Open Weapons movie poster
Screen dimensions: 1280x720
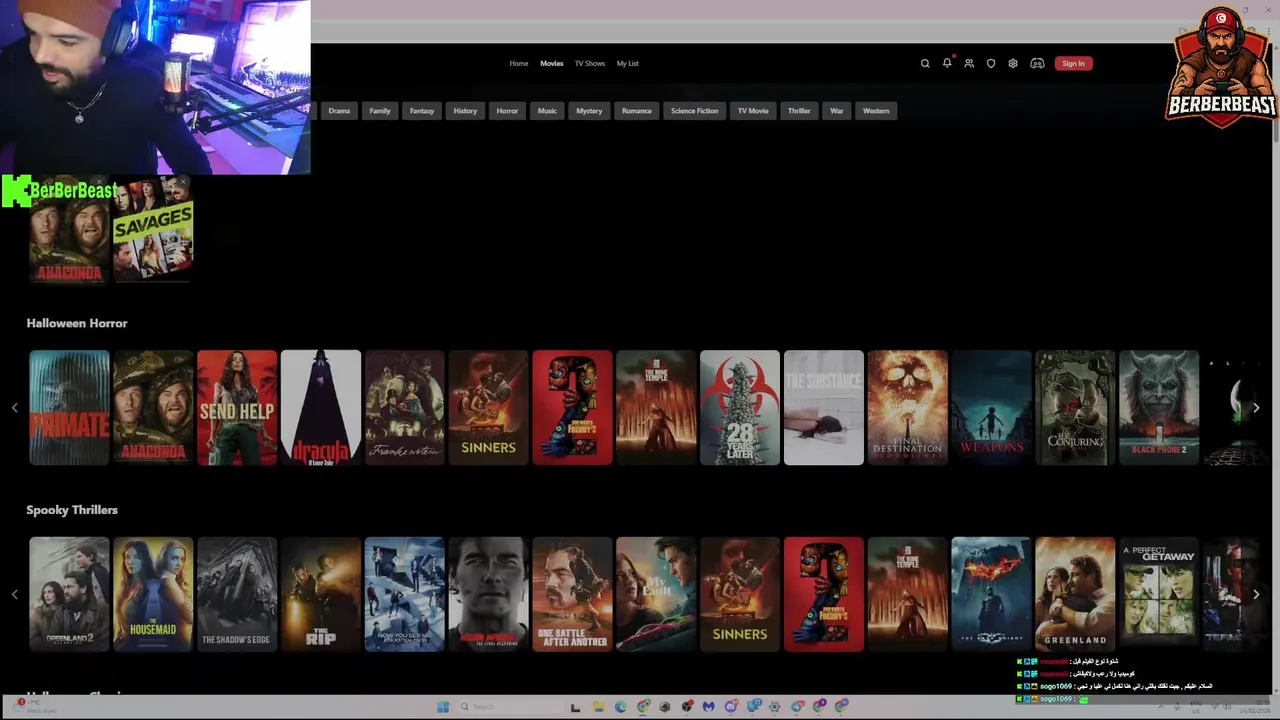(x=991, y=407)
